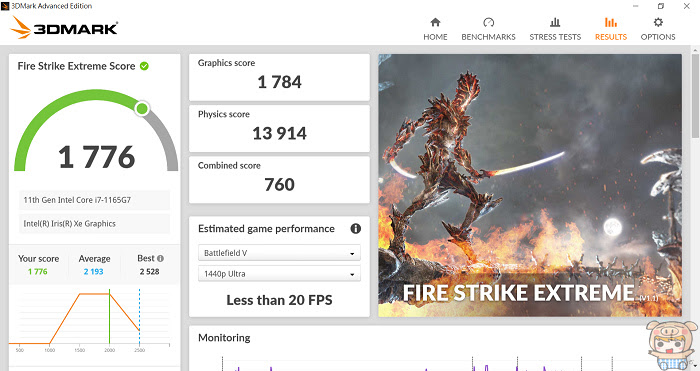Click the Best score 2 528

tap(149, 271)
